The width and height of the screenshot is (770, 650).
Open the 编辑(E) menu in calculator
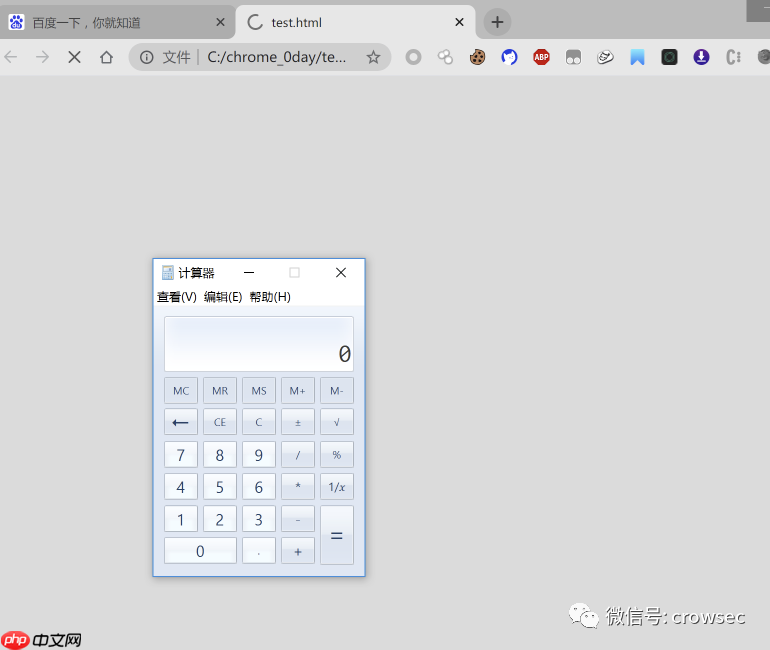click(223, 297)
